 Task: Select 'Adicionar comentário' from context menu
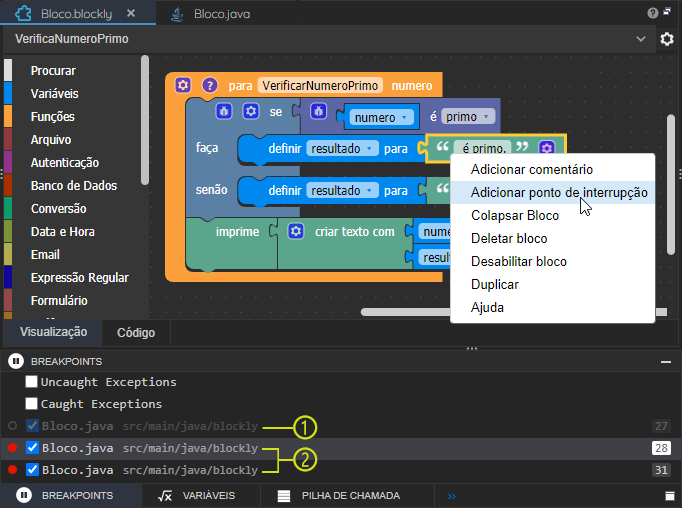pos(552,169)
